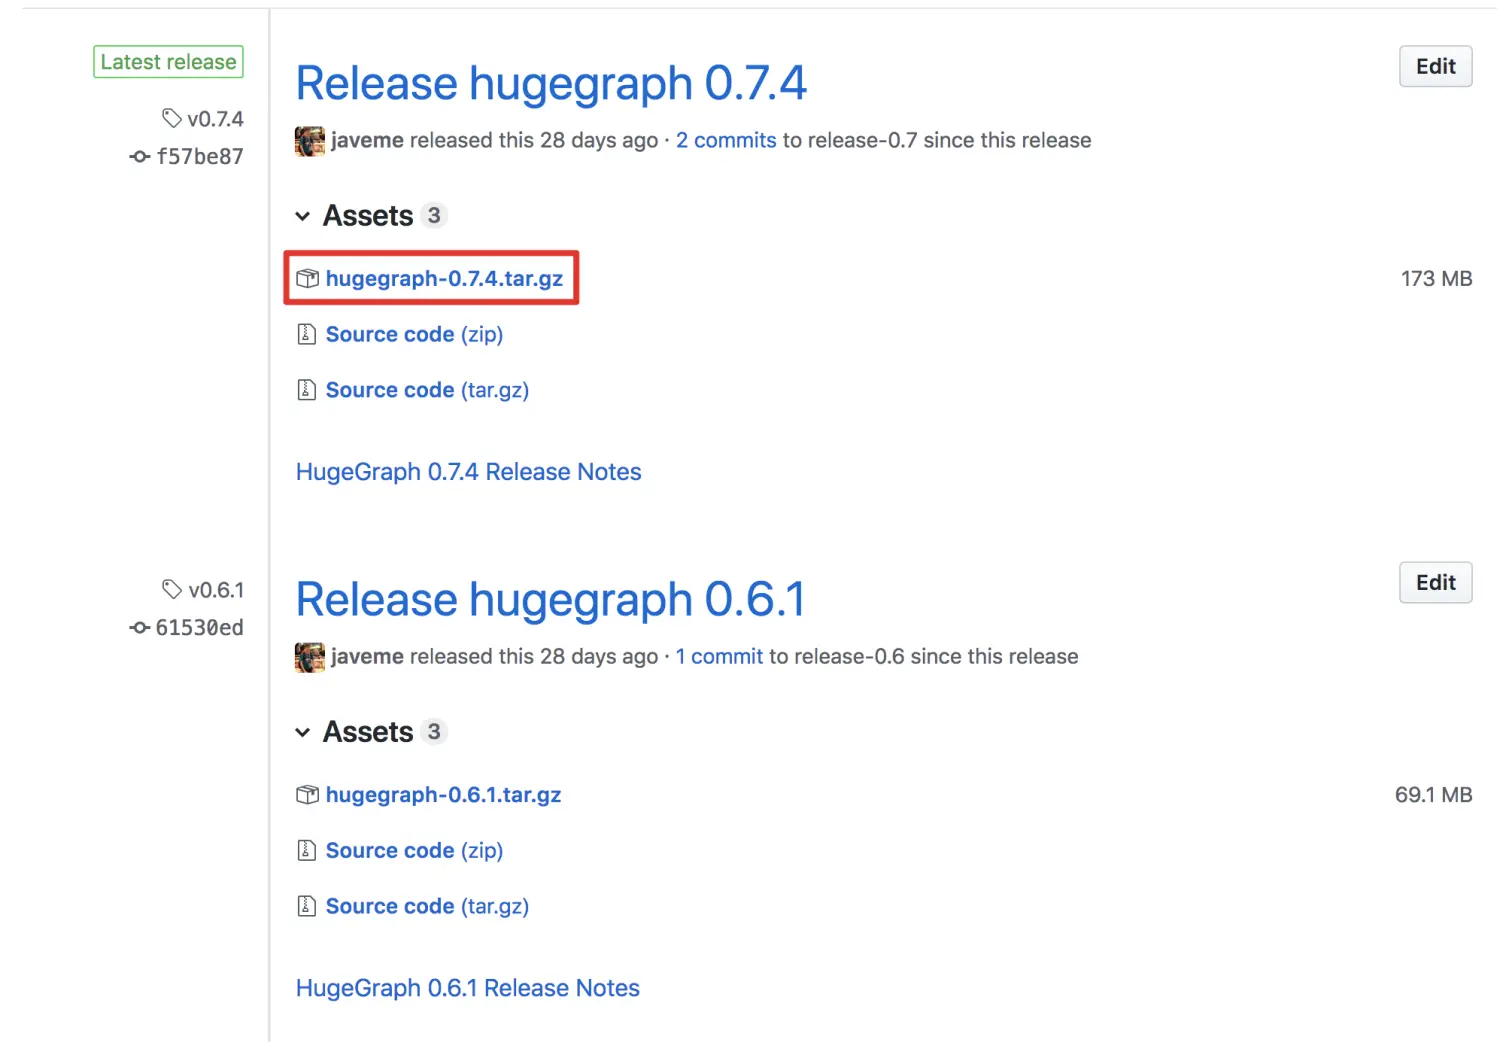Image resolution: width=1500 pixels, height=1058 pixels.
Task: Download Source code (tar.gz) for 0.6.1
Action: (427, 907)
